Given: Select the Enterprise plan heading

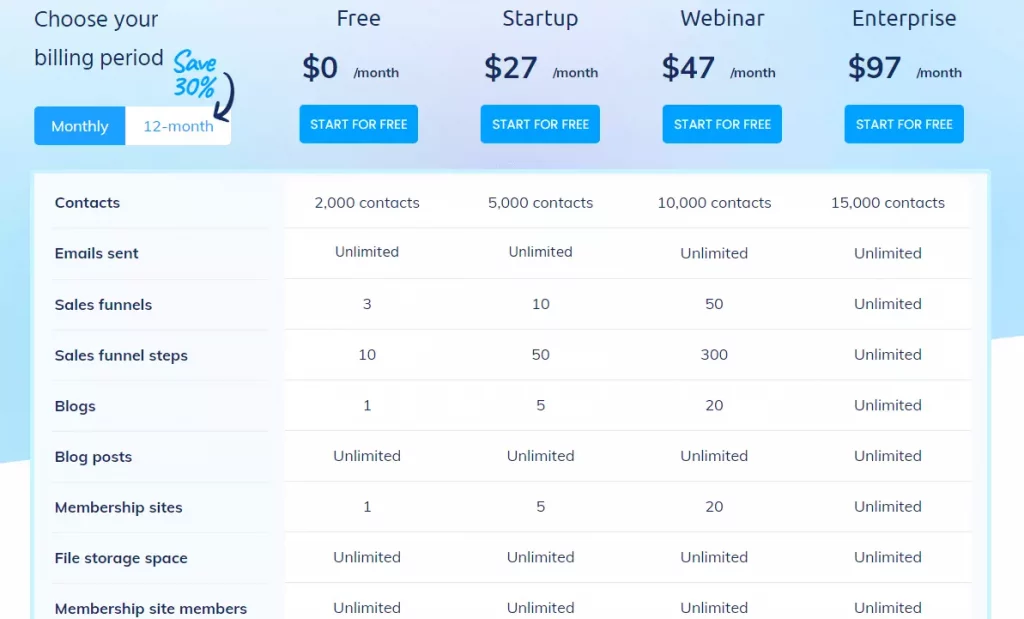Looking at the screenshot, I should 904,18.
